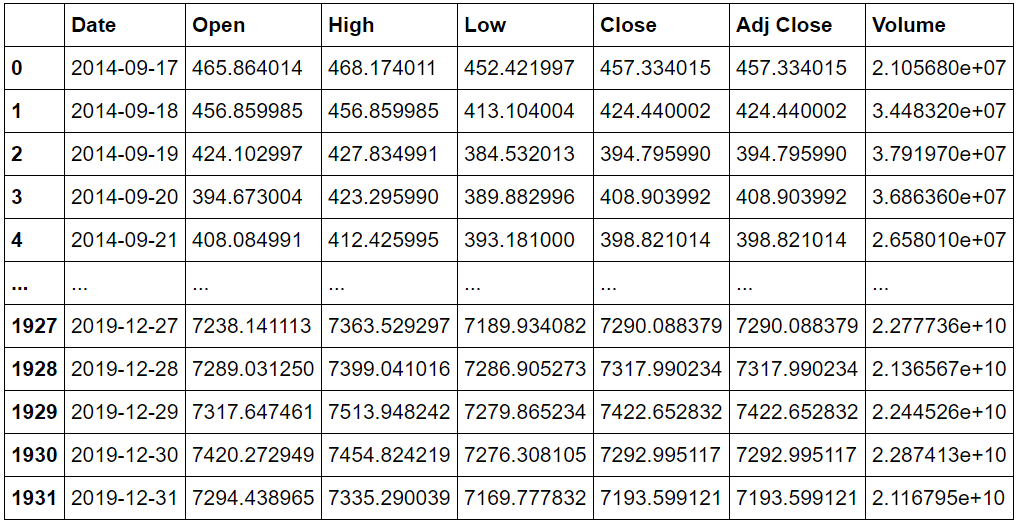Select row index 0
The width and height of the screenshot is (1022, 525).
point(17,67)
